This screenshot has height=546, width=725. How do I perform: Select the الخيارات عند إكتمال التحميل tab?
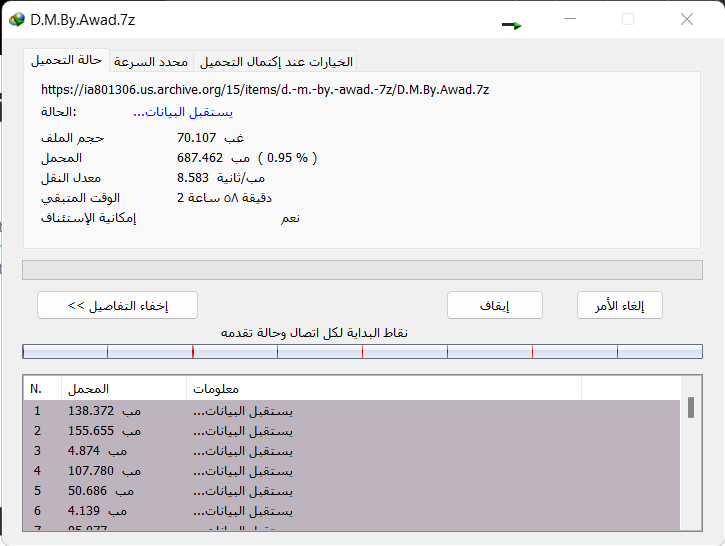tap(276, 62)
